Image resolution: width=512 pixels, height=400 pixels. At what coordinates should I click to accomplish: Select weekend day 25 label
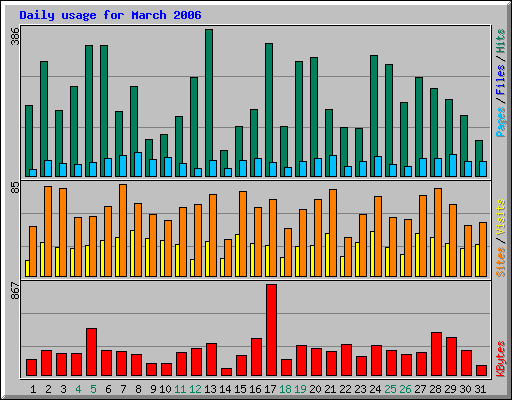pyautogui.click(x=390, y=389)
